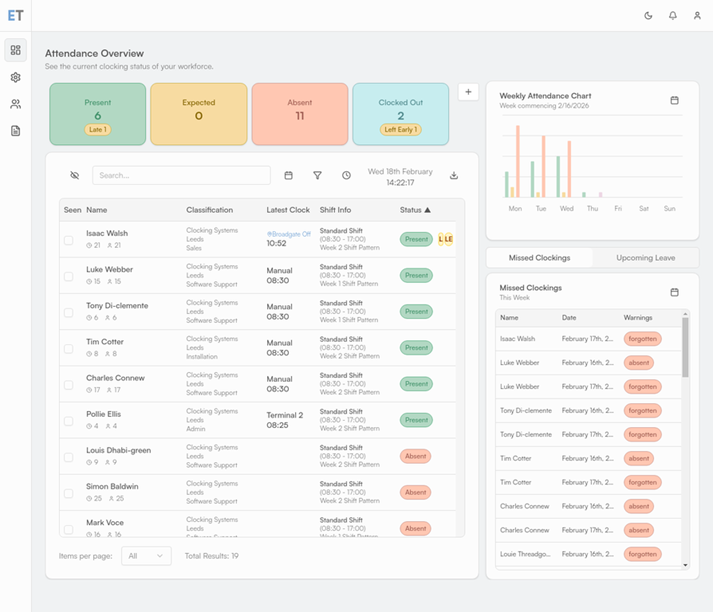Click the employee search field
The width and height of the screenshot is (713, 612).
click(x=181, y=176)
